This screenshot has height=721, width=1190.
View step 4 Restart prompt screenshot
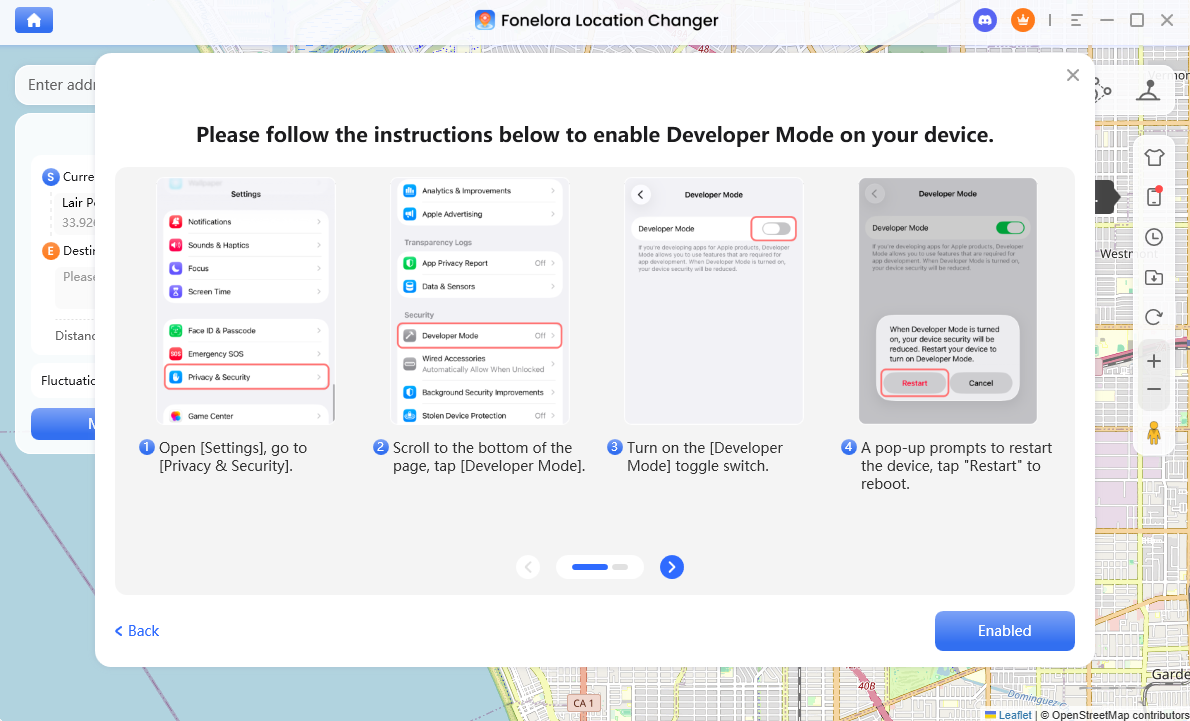947,301
